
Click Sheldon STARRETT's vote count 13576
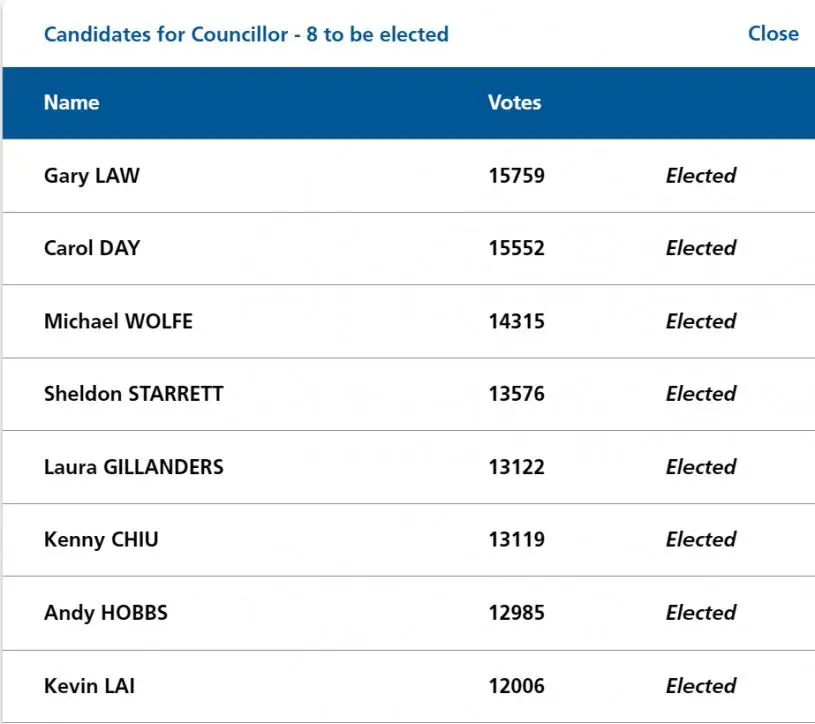point(516,394)
